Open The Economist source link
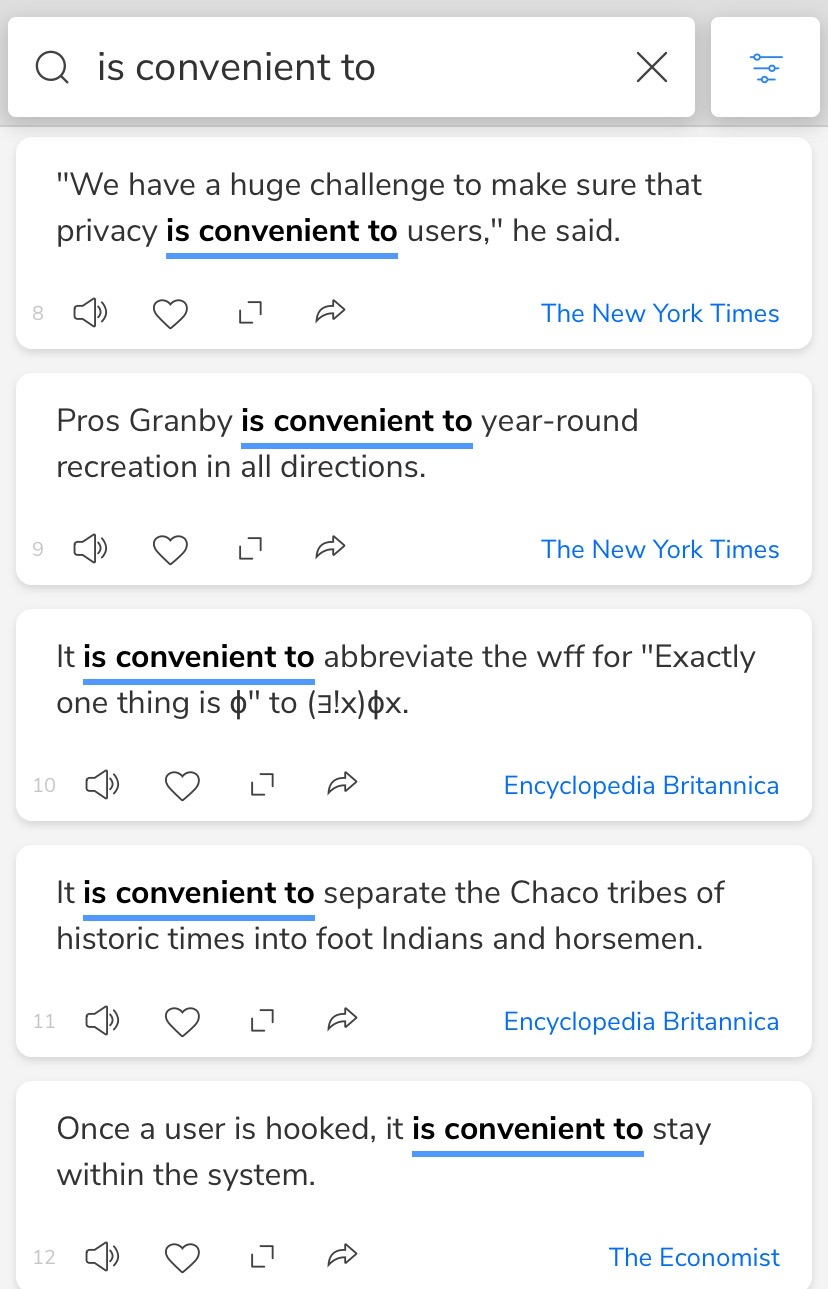This screenshot has width=828, height=1289. tap(694, 1257)
